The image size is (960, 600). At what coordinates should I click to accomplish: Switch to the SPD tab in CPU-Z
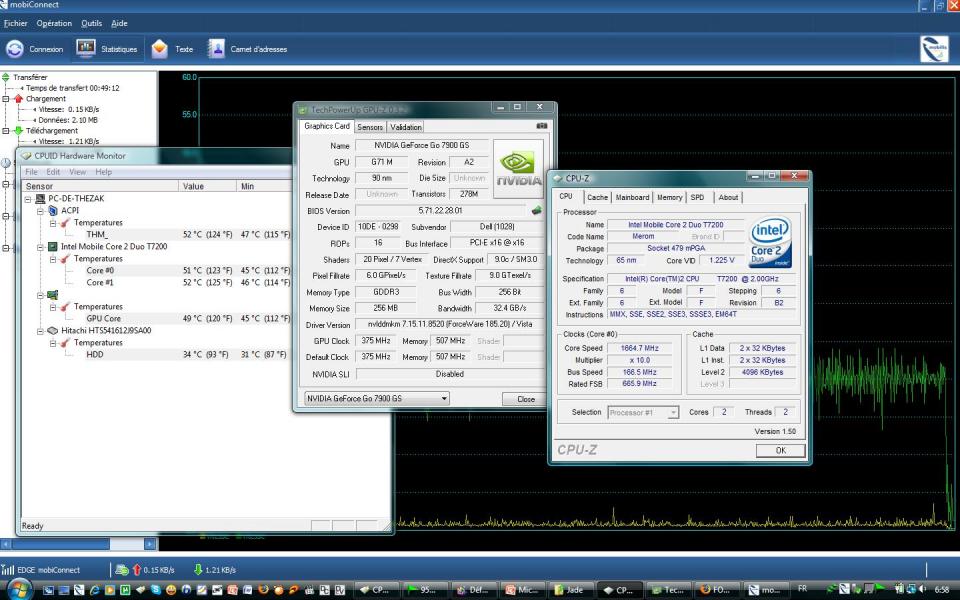tap(697, 197)
